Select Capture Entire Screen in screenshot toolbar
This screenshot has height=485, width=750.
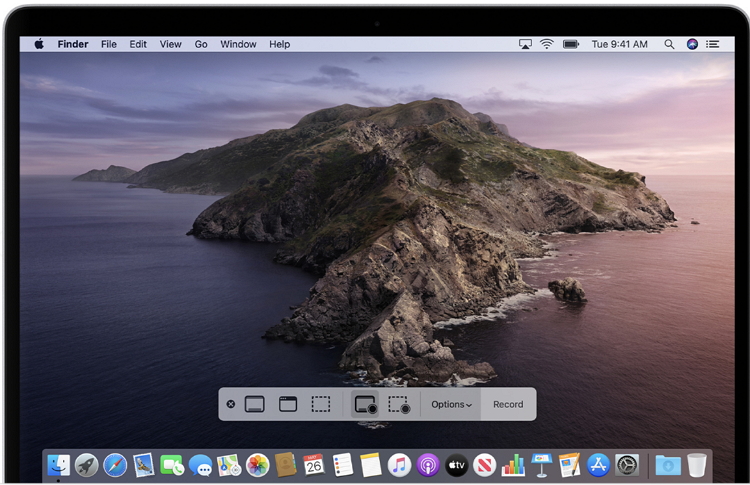click(254, 404)
